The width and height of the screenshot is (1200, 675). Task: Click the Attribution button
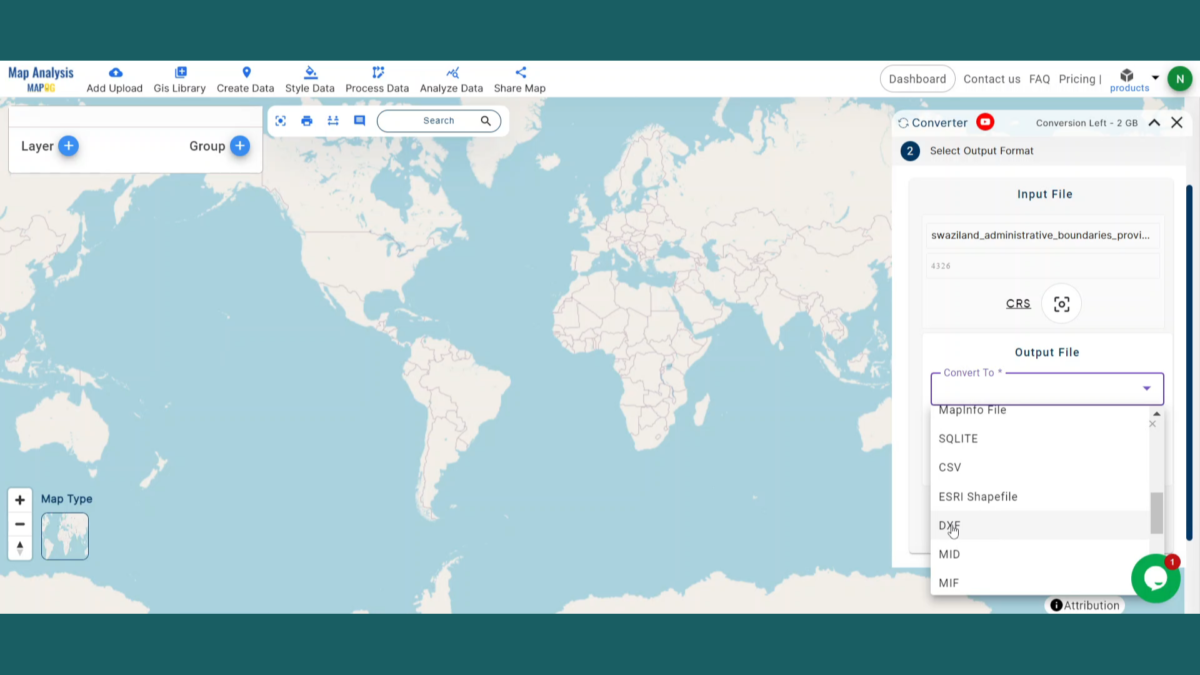point(1085,605)
